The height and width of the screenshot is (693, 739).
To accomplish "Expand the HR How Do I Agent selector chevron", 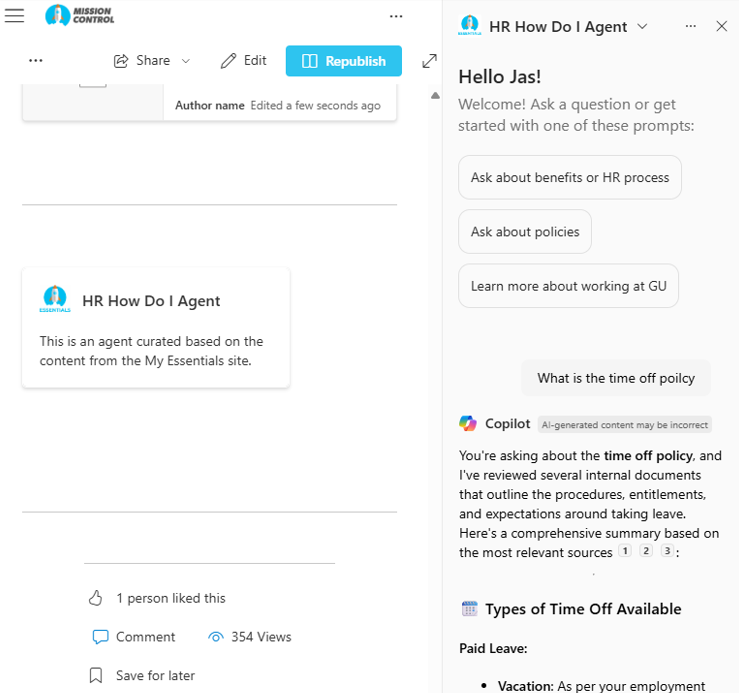I will (642, 26).
